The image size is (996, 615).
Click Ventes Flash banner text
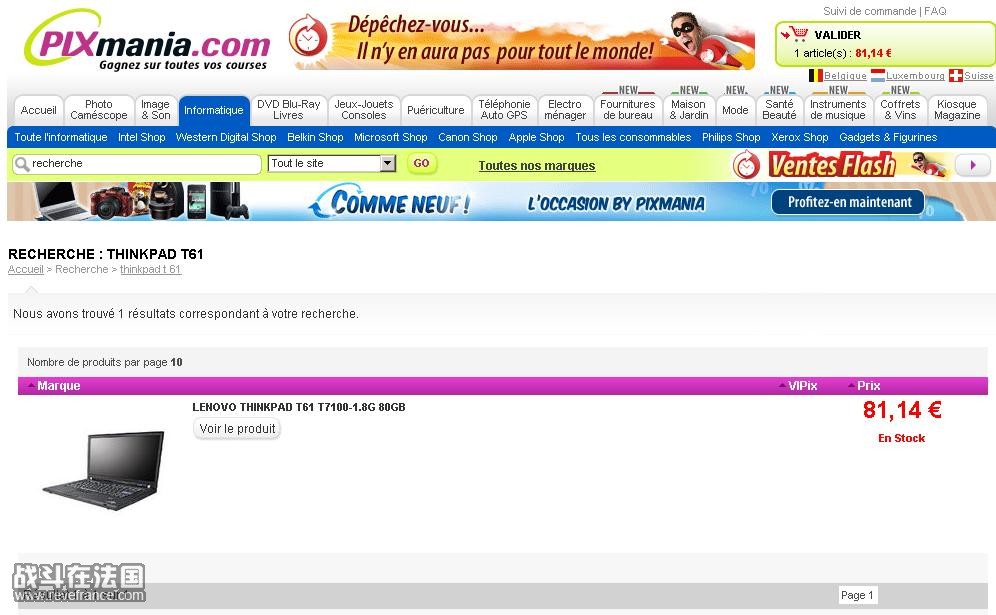(832, 165)
